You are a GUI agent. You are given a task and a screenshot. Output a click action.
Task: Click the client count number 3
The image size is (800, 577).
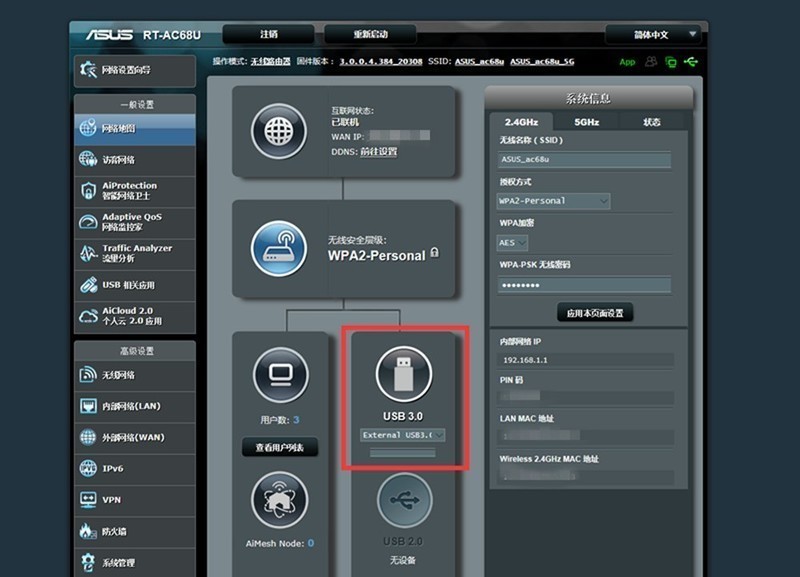296,420
